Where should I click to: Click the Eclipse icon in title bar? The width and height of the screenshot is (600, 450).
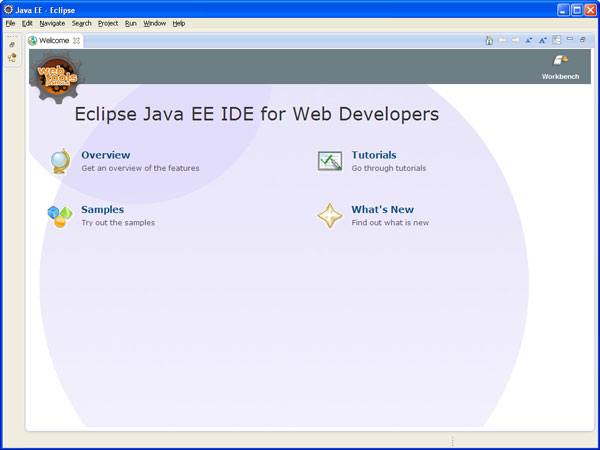click(x=8, y=10)
